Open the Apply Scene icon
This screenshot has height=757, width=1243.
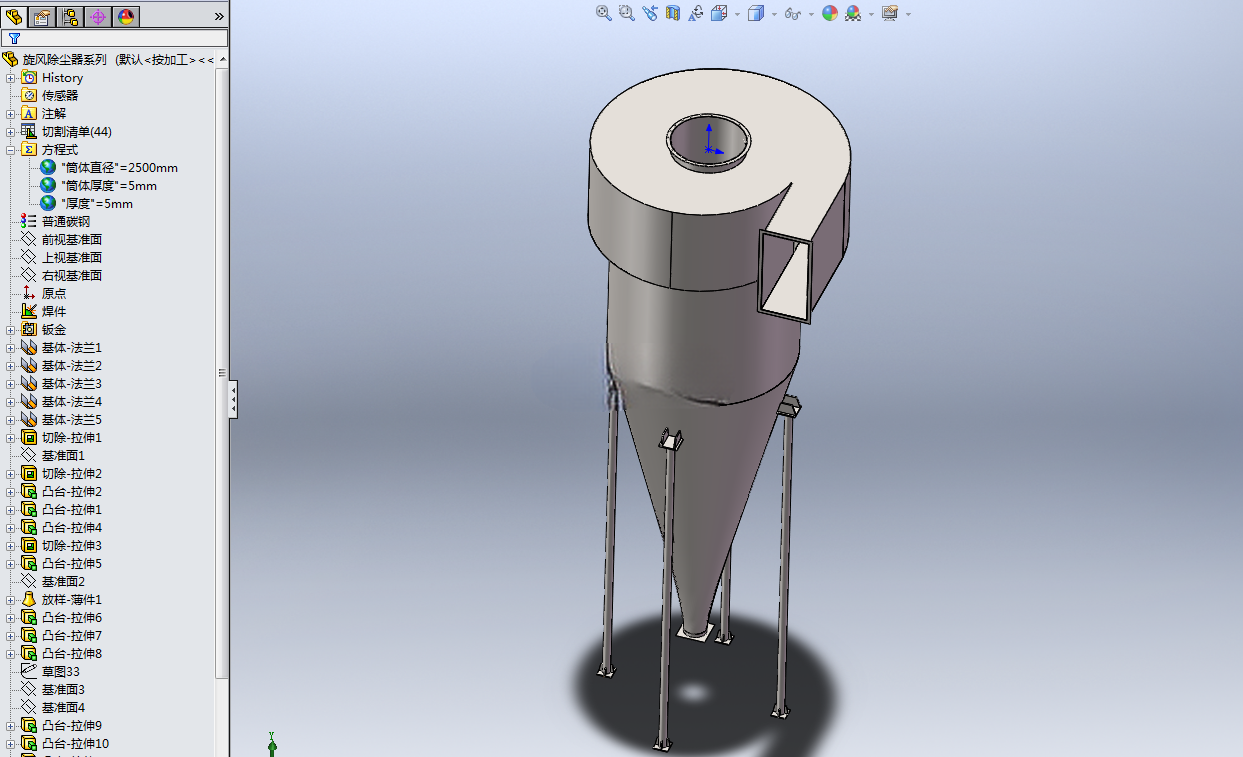[x=853, y=13]
